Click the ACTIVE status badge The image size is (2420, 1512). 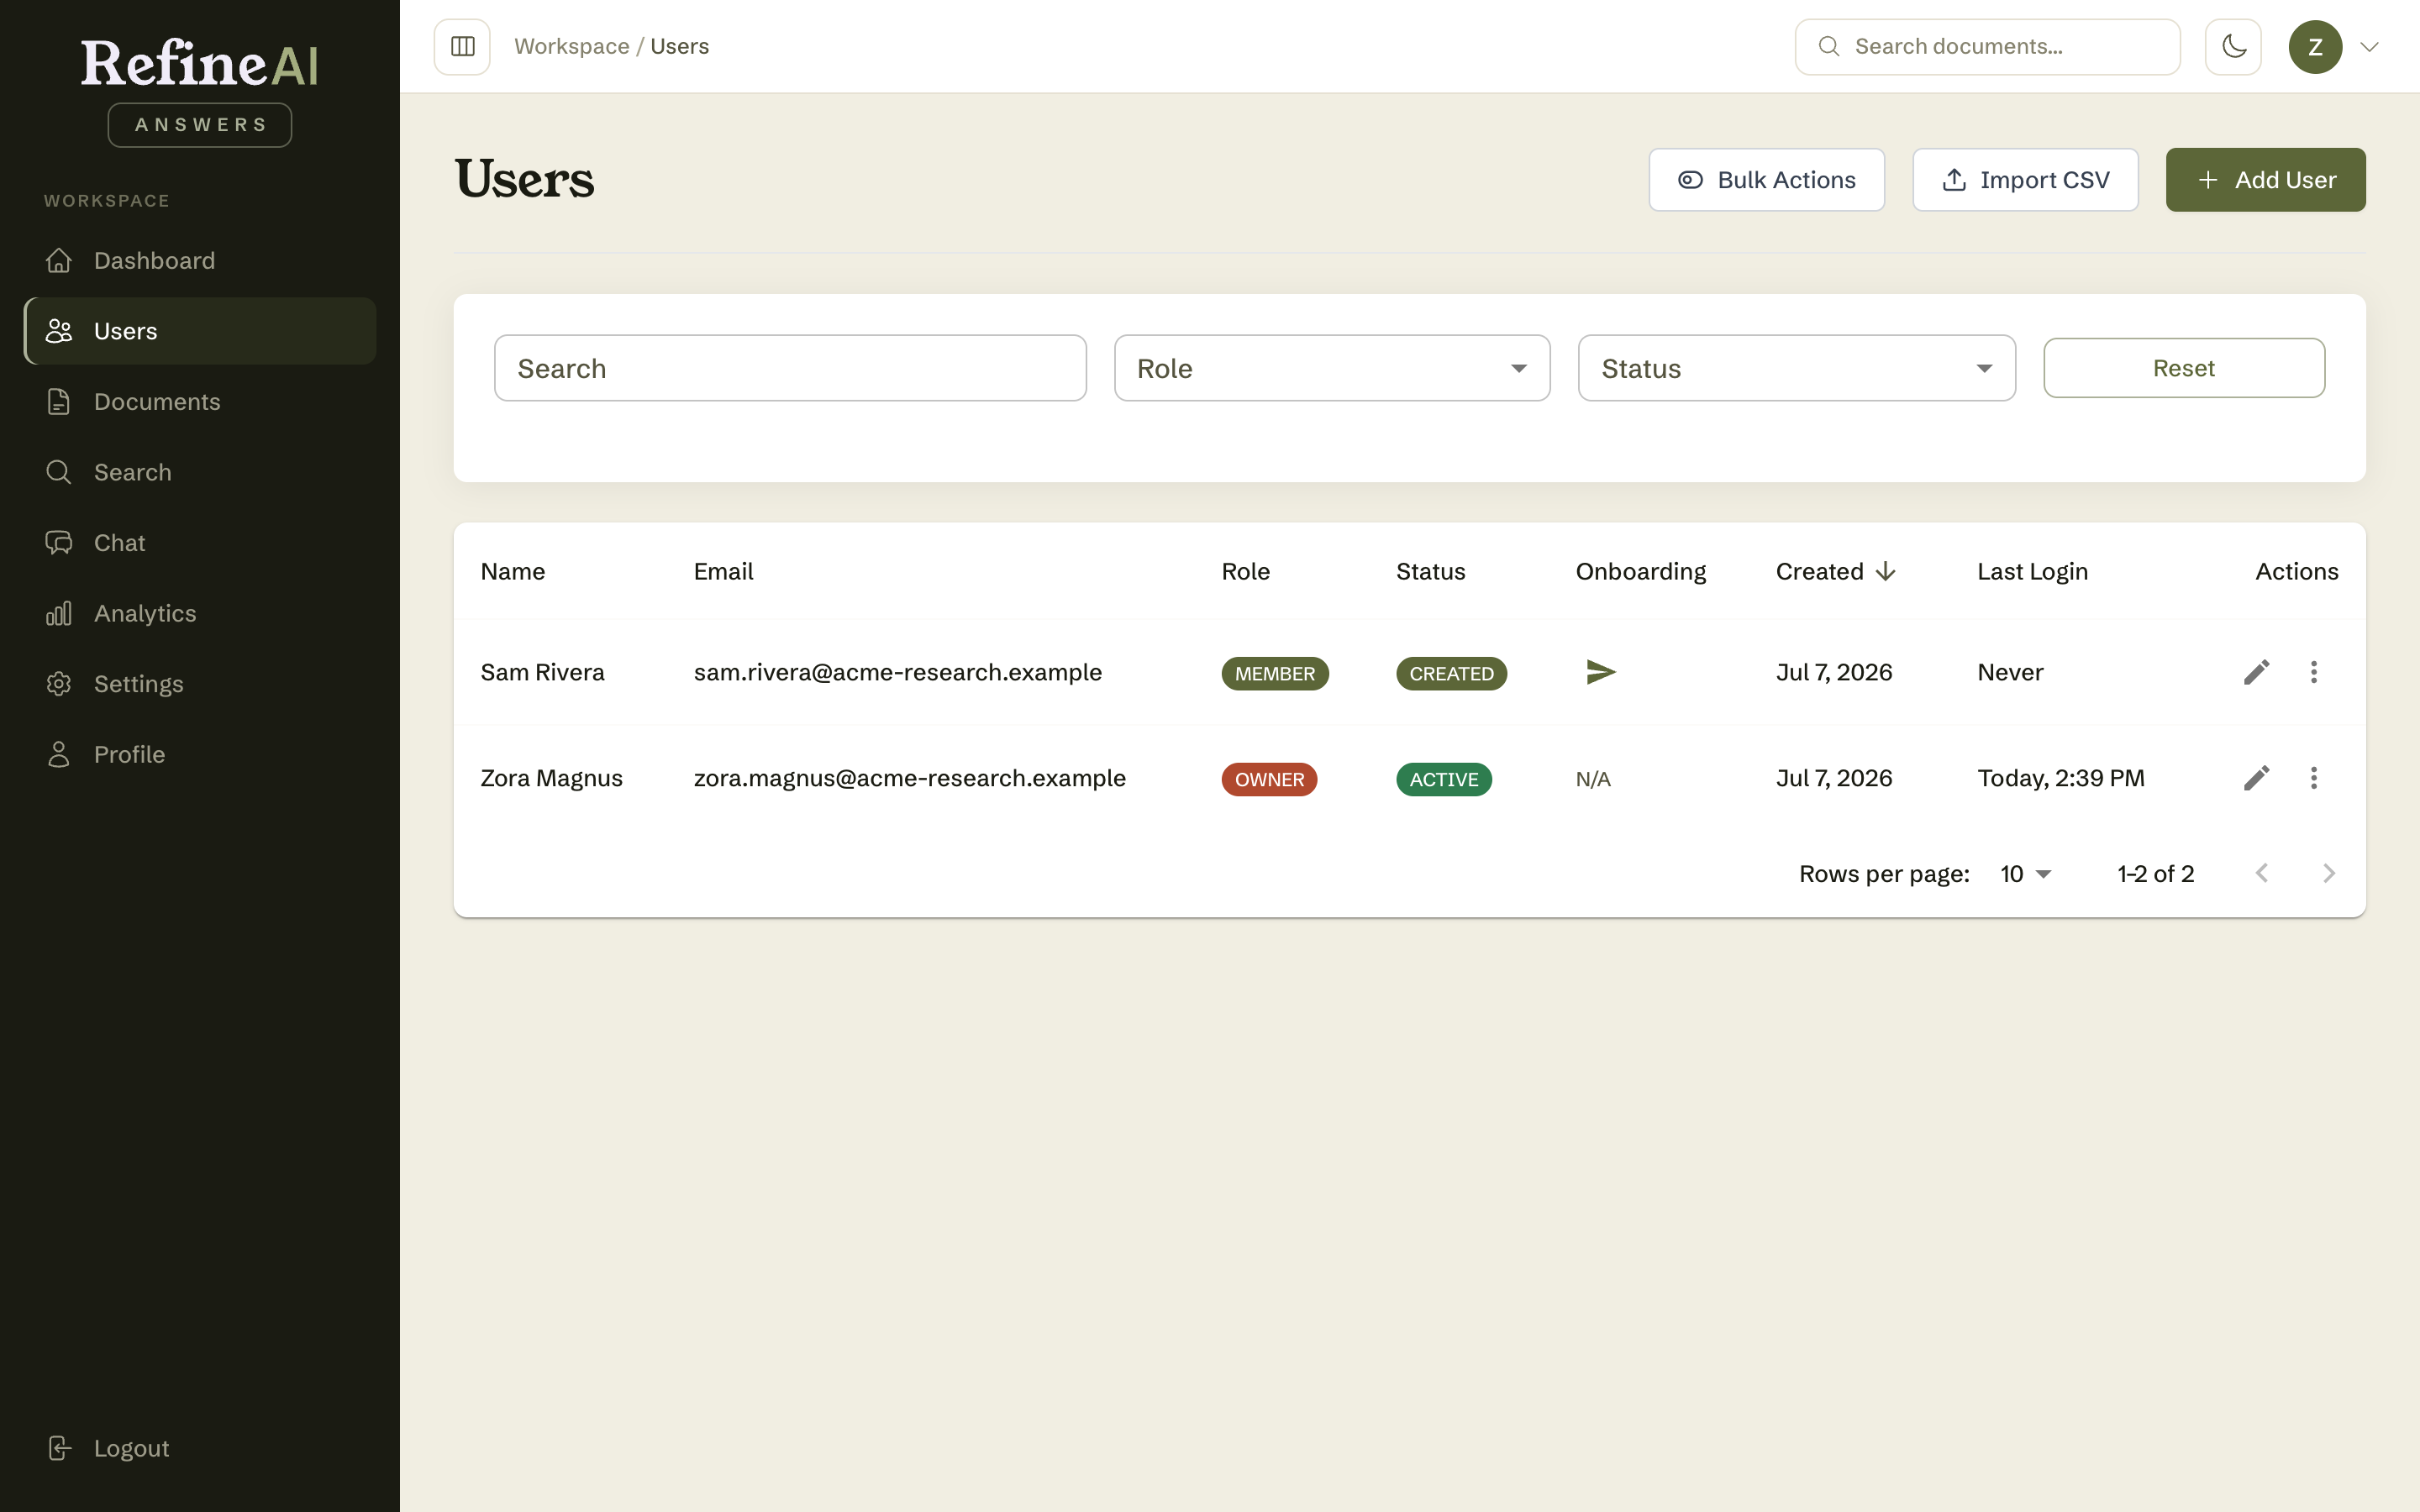1444,780
